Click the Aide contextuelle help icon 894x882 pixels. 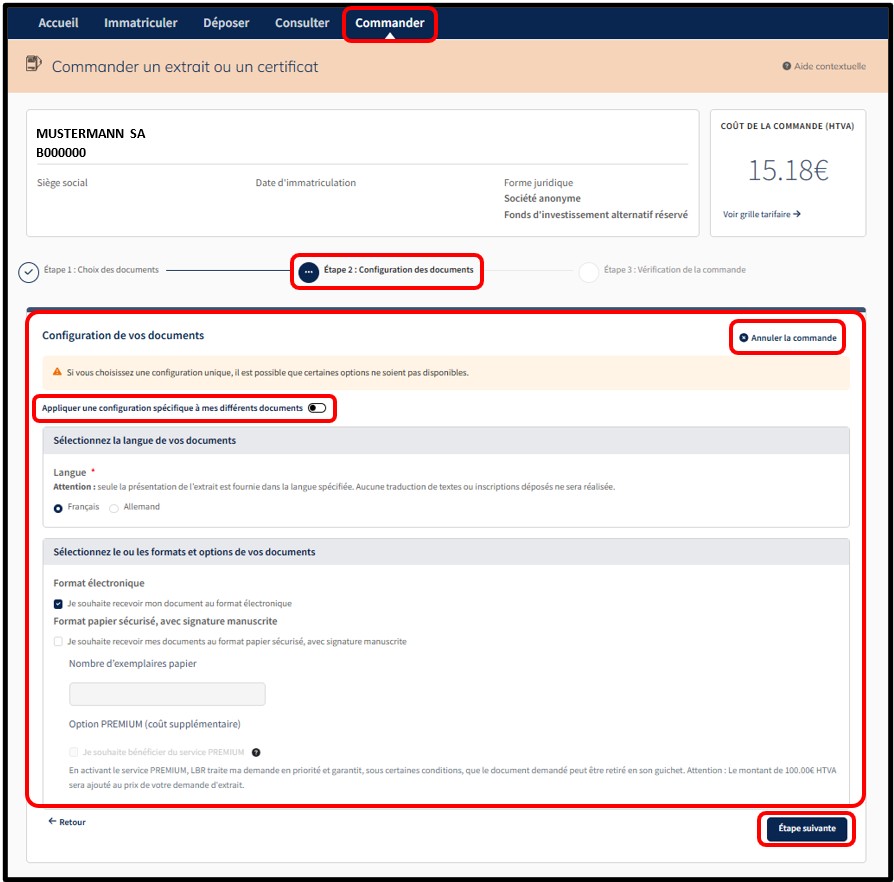[787, 66]
